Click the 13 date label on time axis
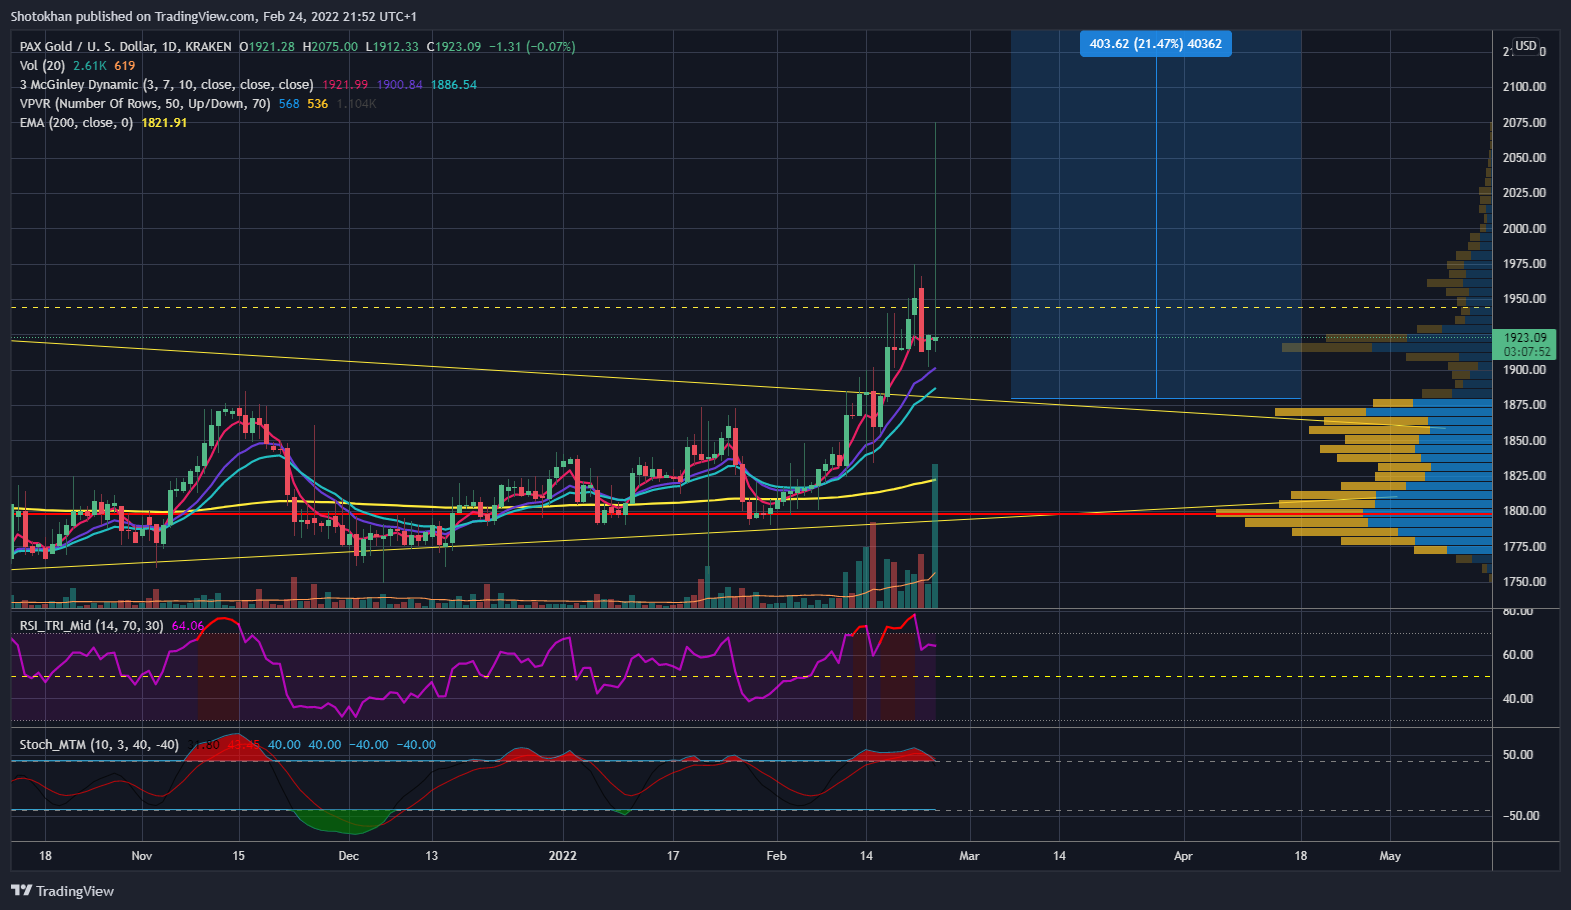Screen dimensions: 1571x910 (x=431, y=856)
